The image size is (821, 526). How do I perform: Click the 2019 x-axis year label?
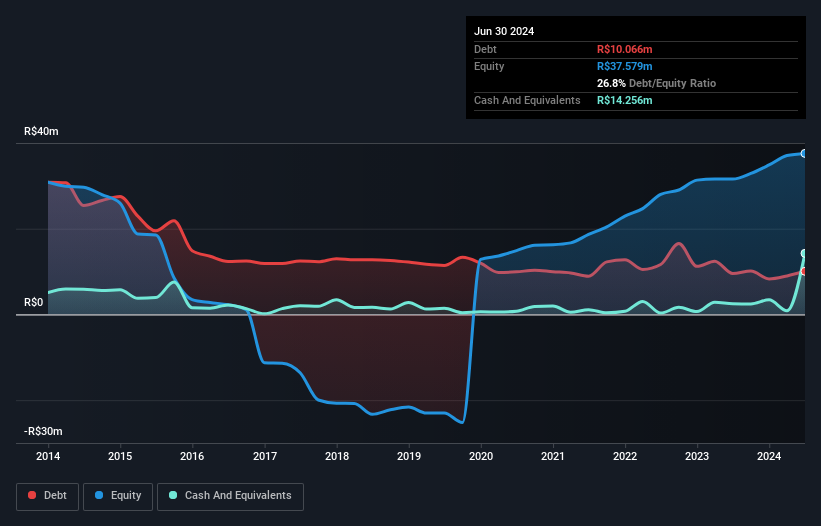click(x=409, y=456)
